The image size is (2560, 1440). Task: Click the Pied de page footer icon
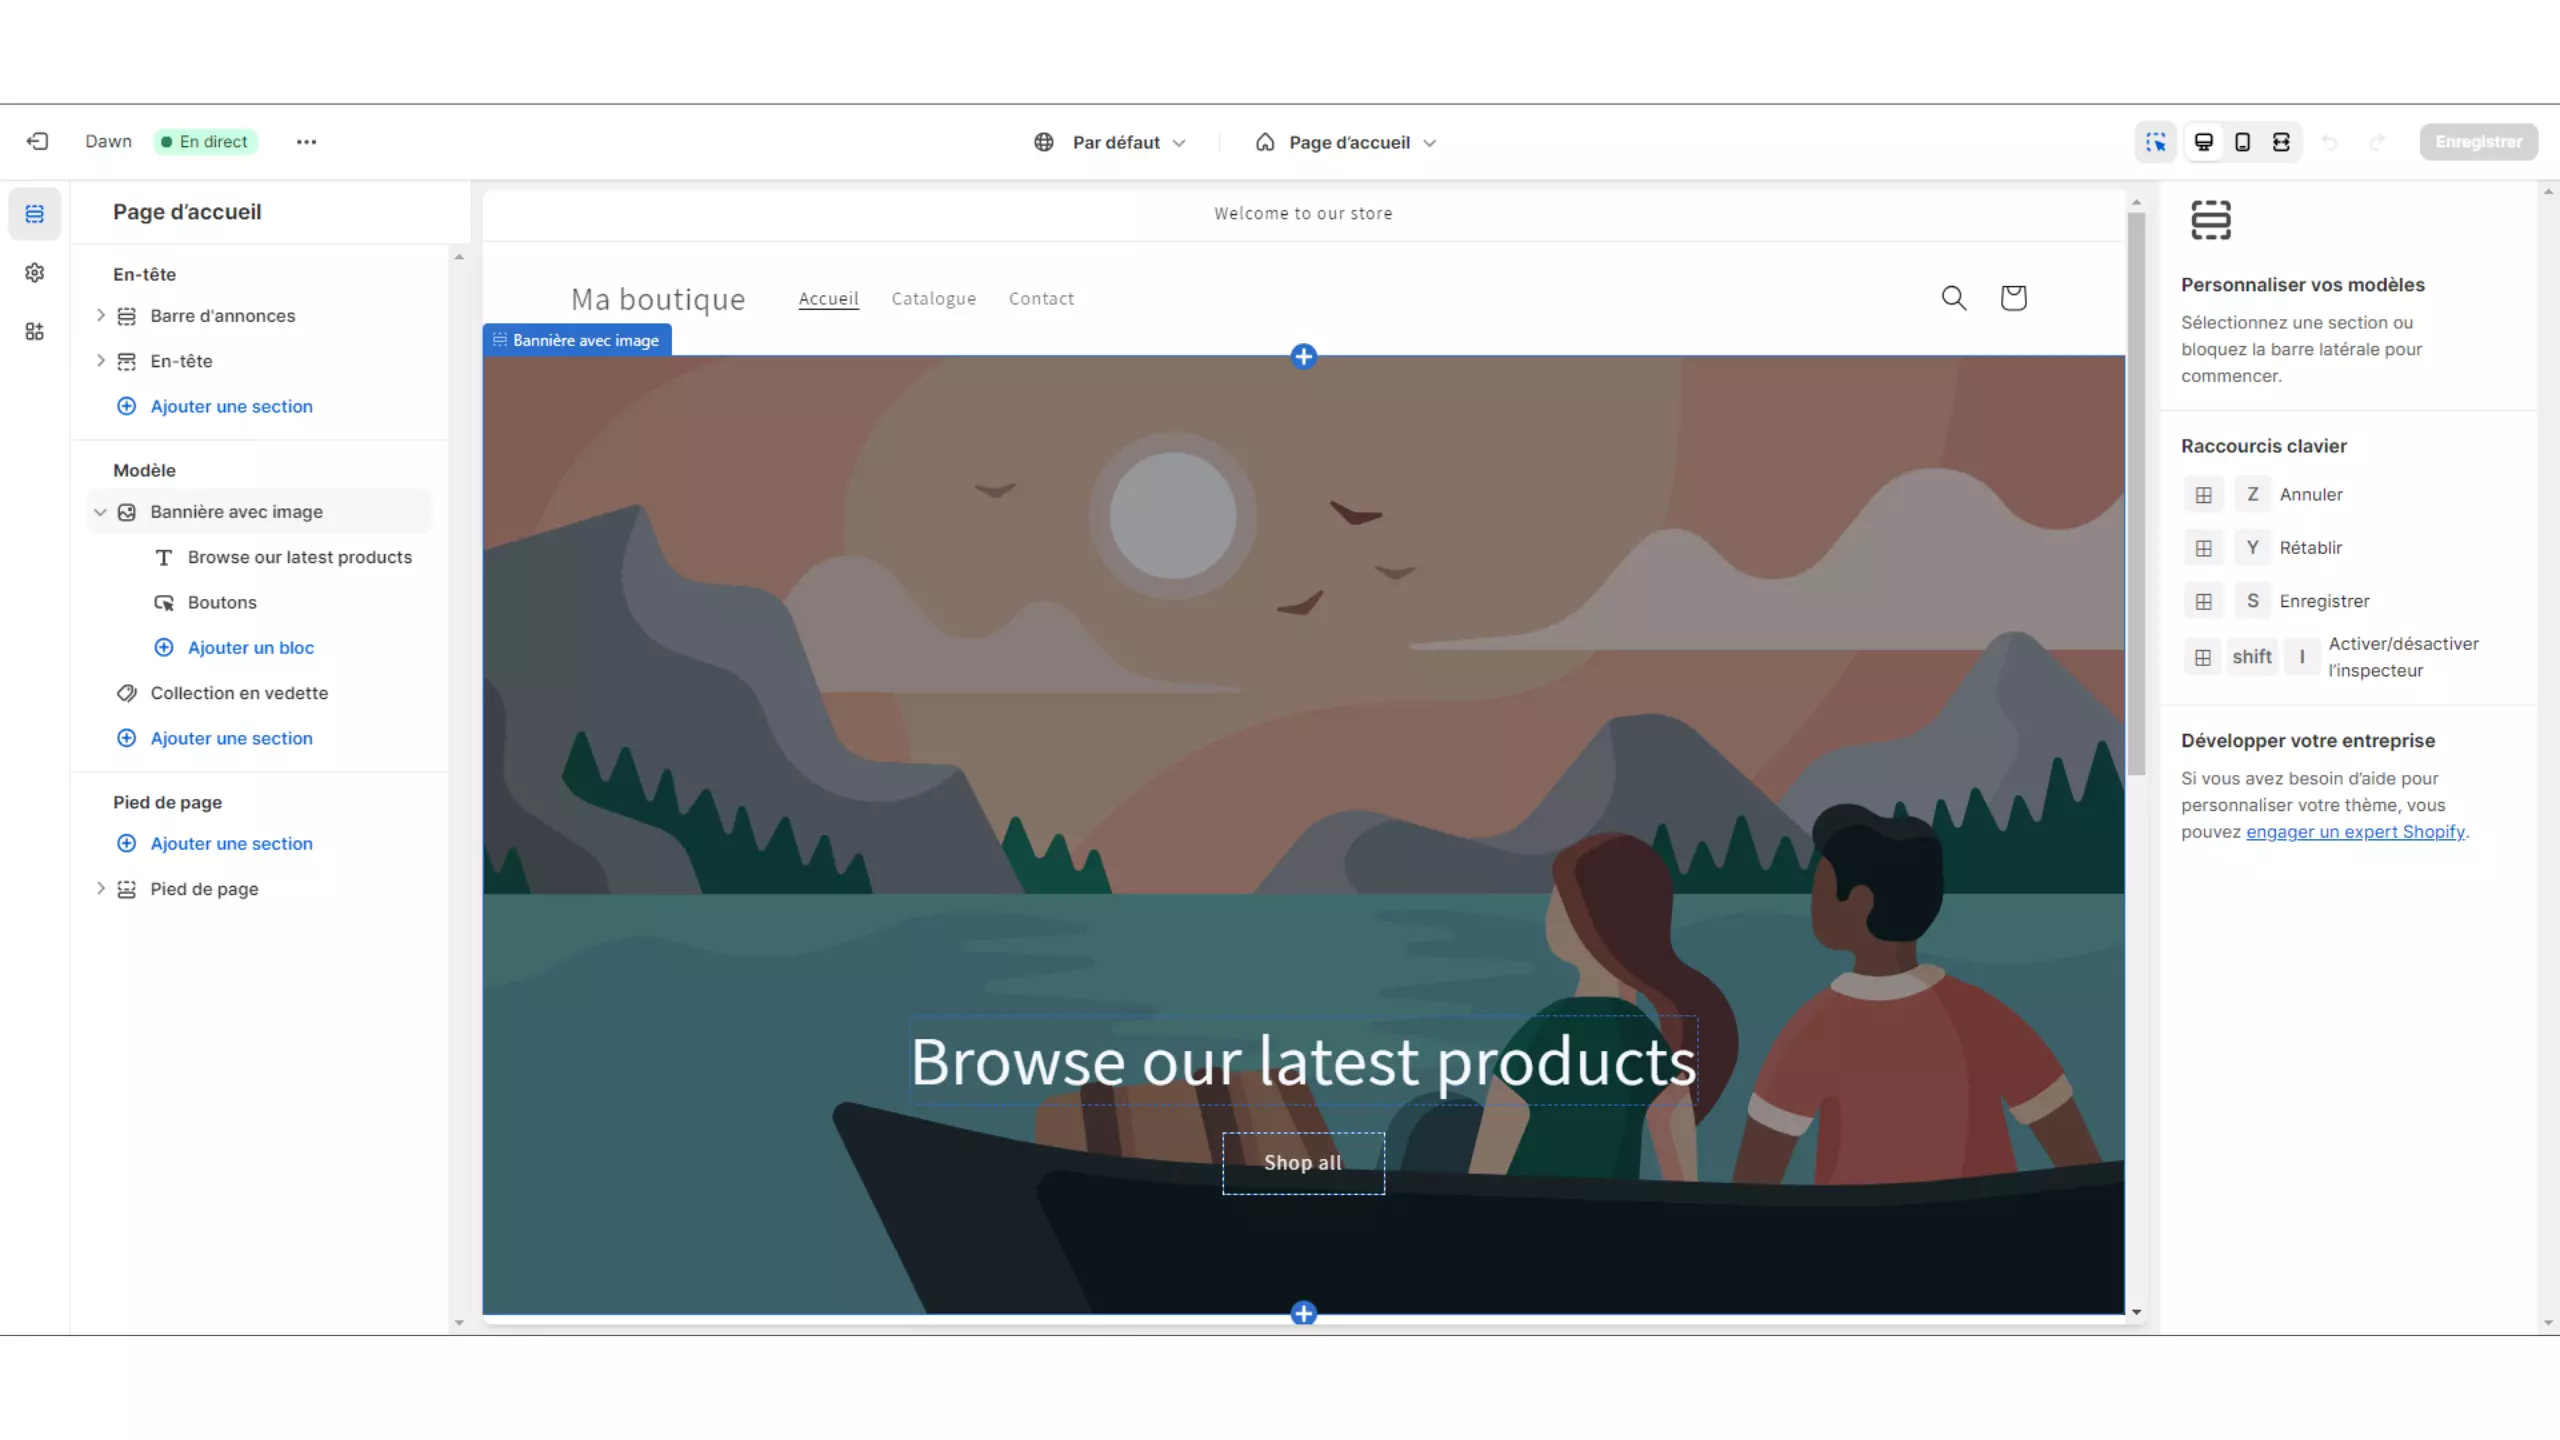tap(126, 889)
